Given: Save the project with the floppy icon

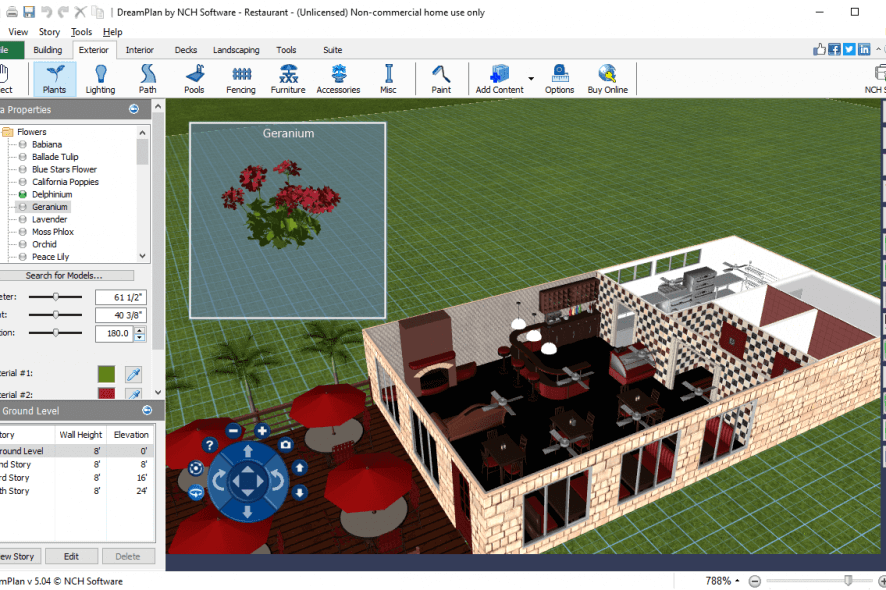Looking at the screenshot, I should point(29,12).
